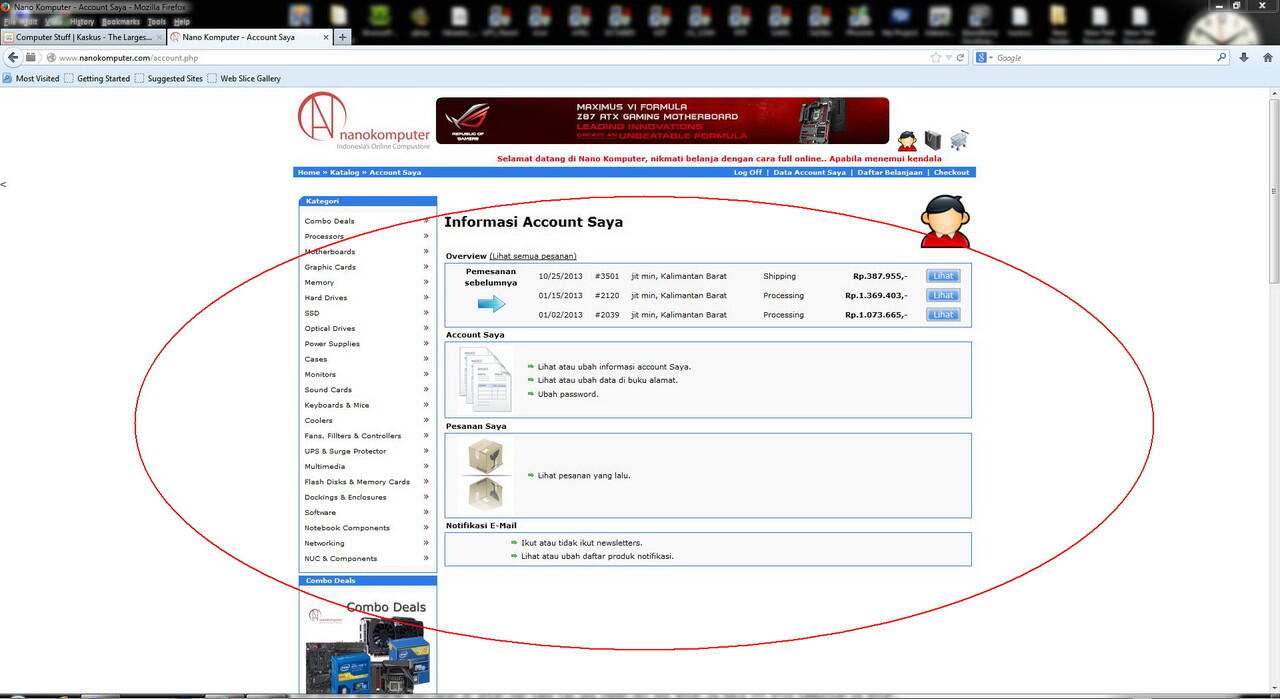
Task: Open Web Slice Gallery bookmark
Action: click(x=244, y=78)
